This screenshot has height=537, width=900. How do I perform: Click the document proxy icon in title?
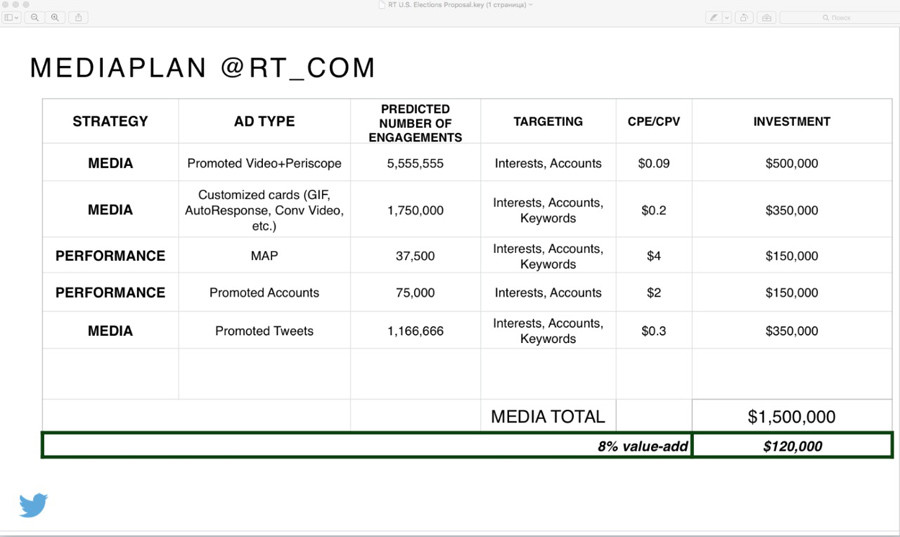[382, 5]
